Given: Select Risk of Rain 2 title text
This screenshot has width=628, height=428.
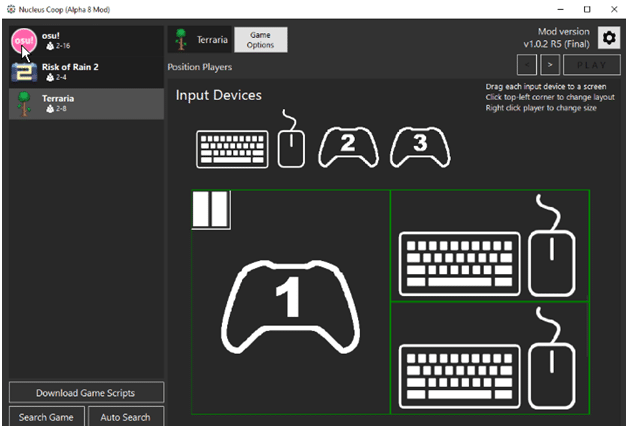Looking at the screenshot, I should (x=70, y=67).
